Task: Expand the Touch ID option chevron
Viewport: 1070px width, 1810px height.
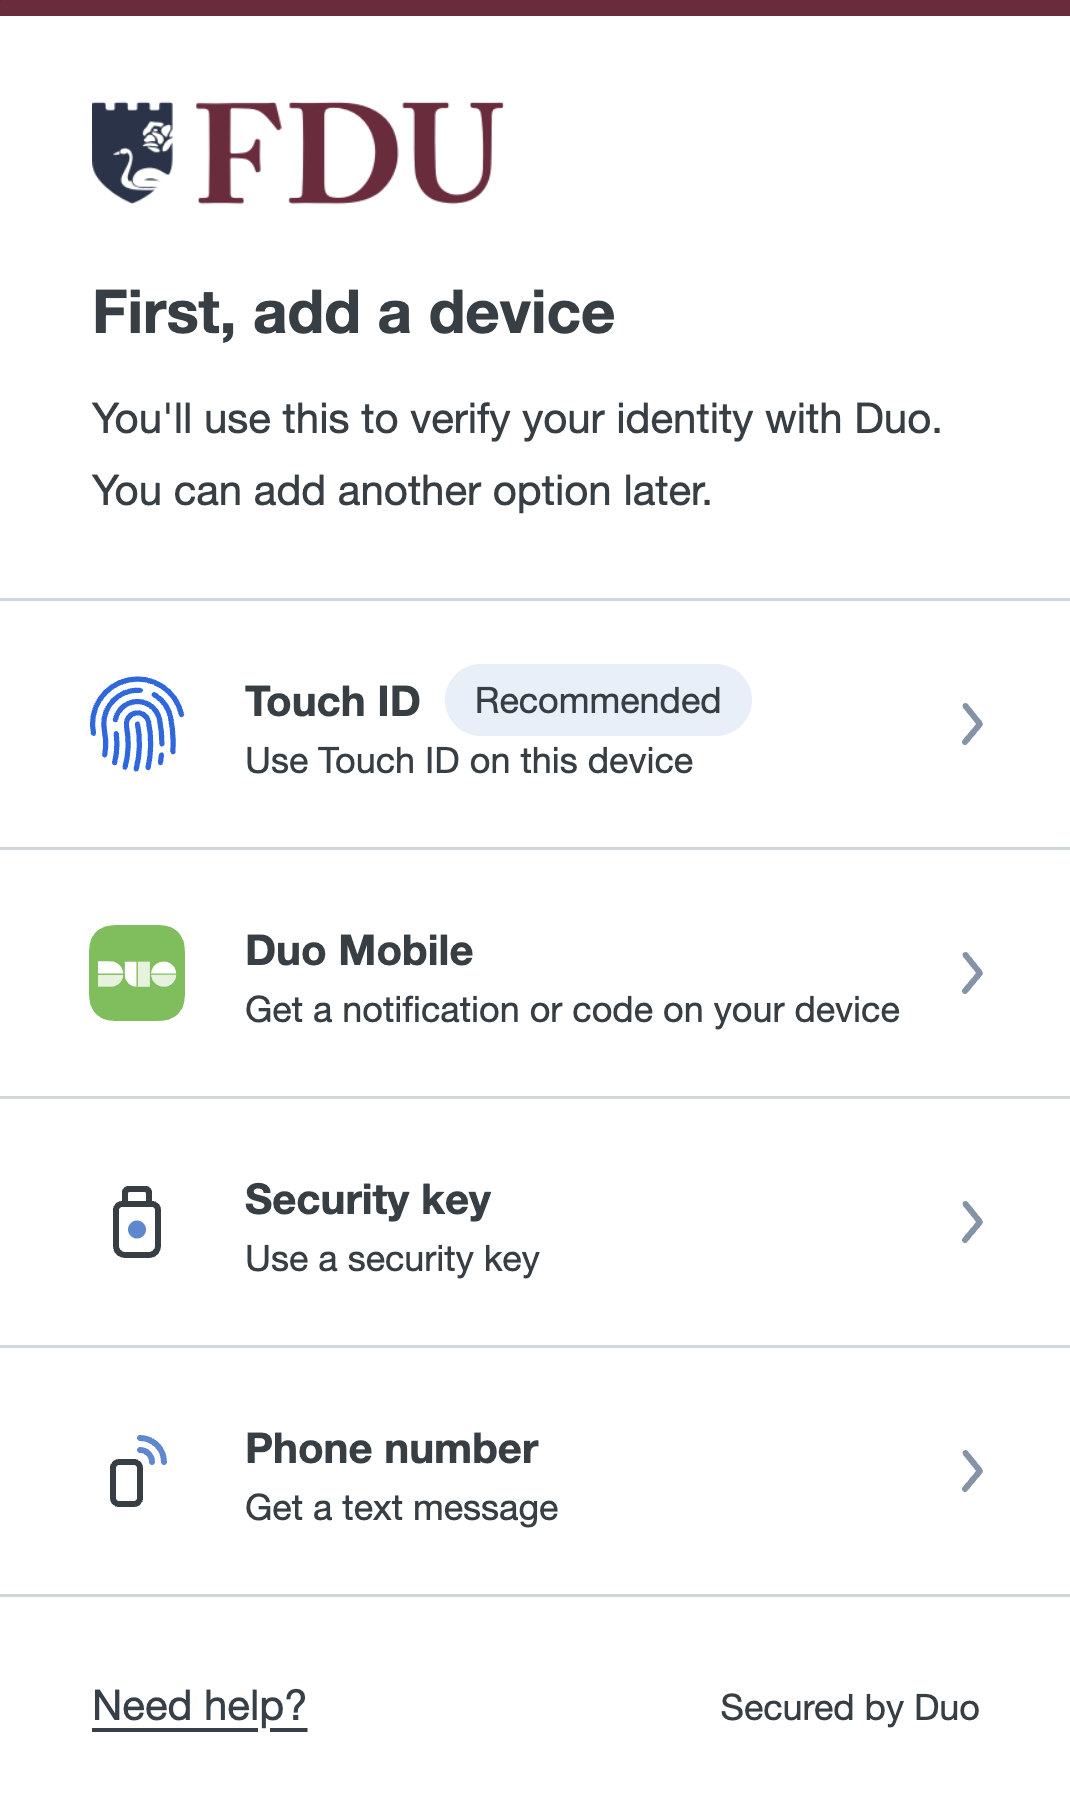Action: (x=971, y=724)
